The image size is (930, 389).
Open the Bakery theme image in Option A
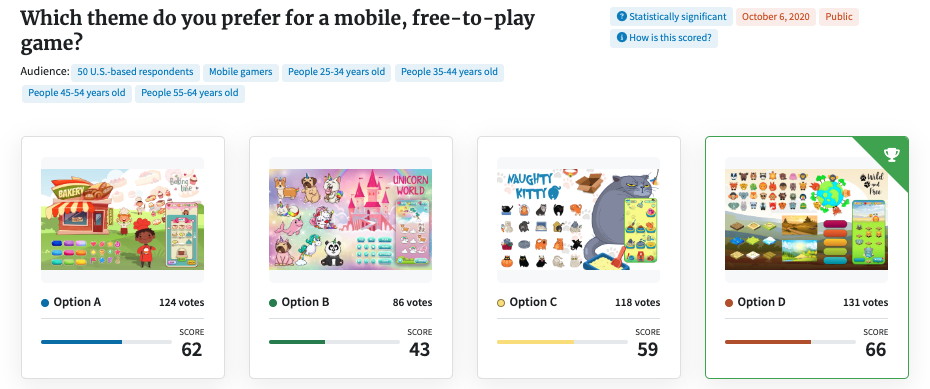(122, 219)
